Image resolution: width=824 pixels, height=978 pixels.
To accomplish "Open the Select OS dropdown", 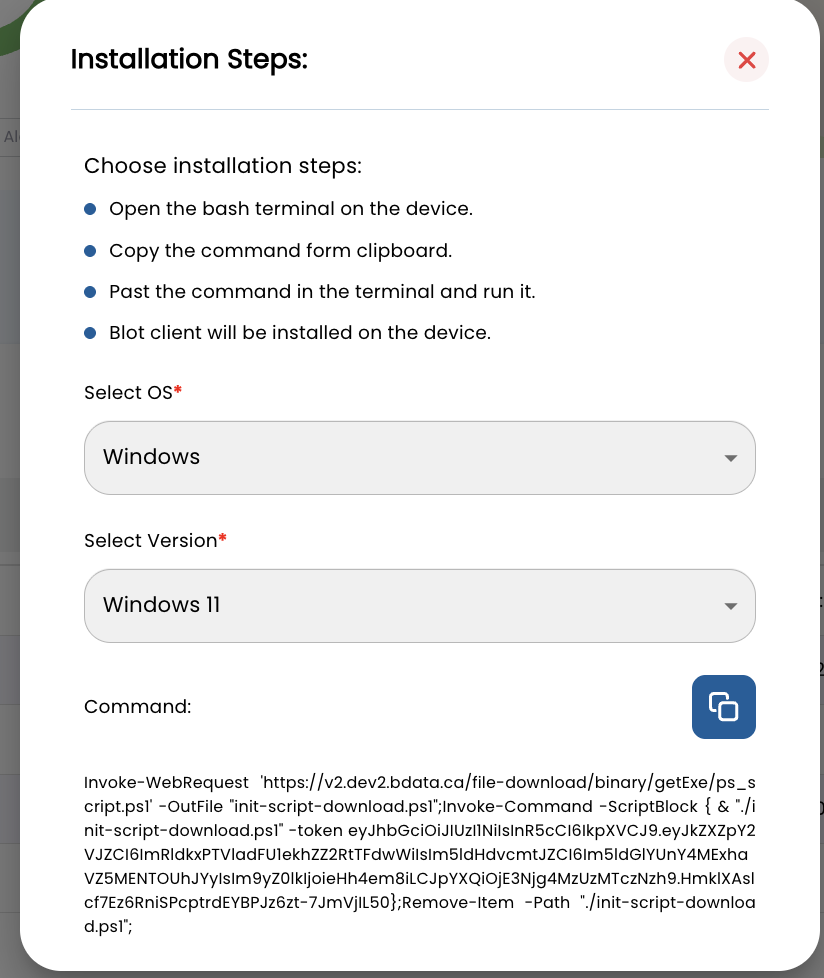I will [x=420, y=457].
